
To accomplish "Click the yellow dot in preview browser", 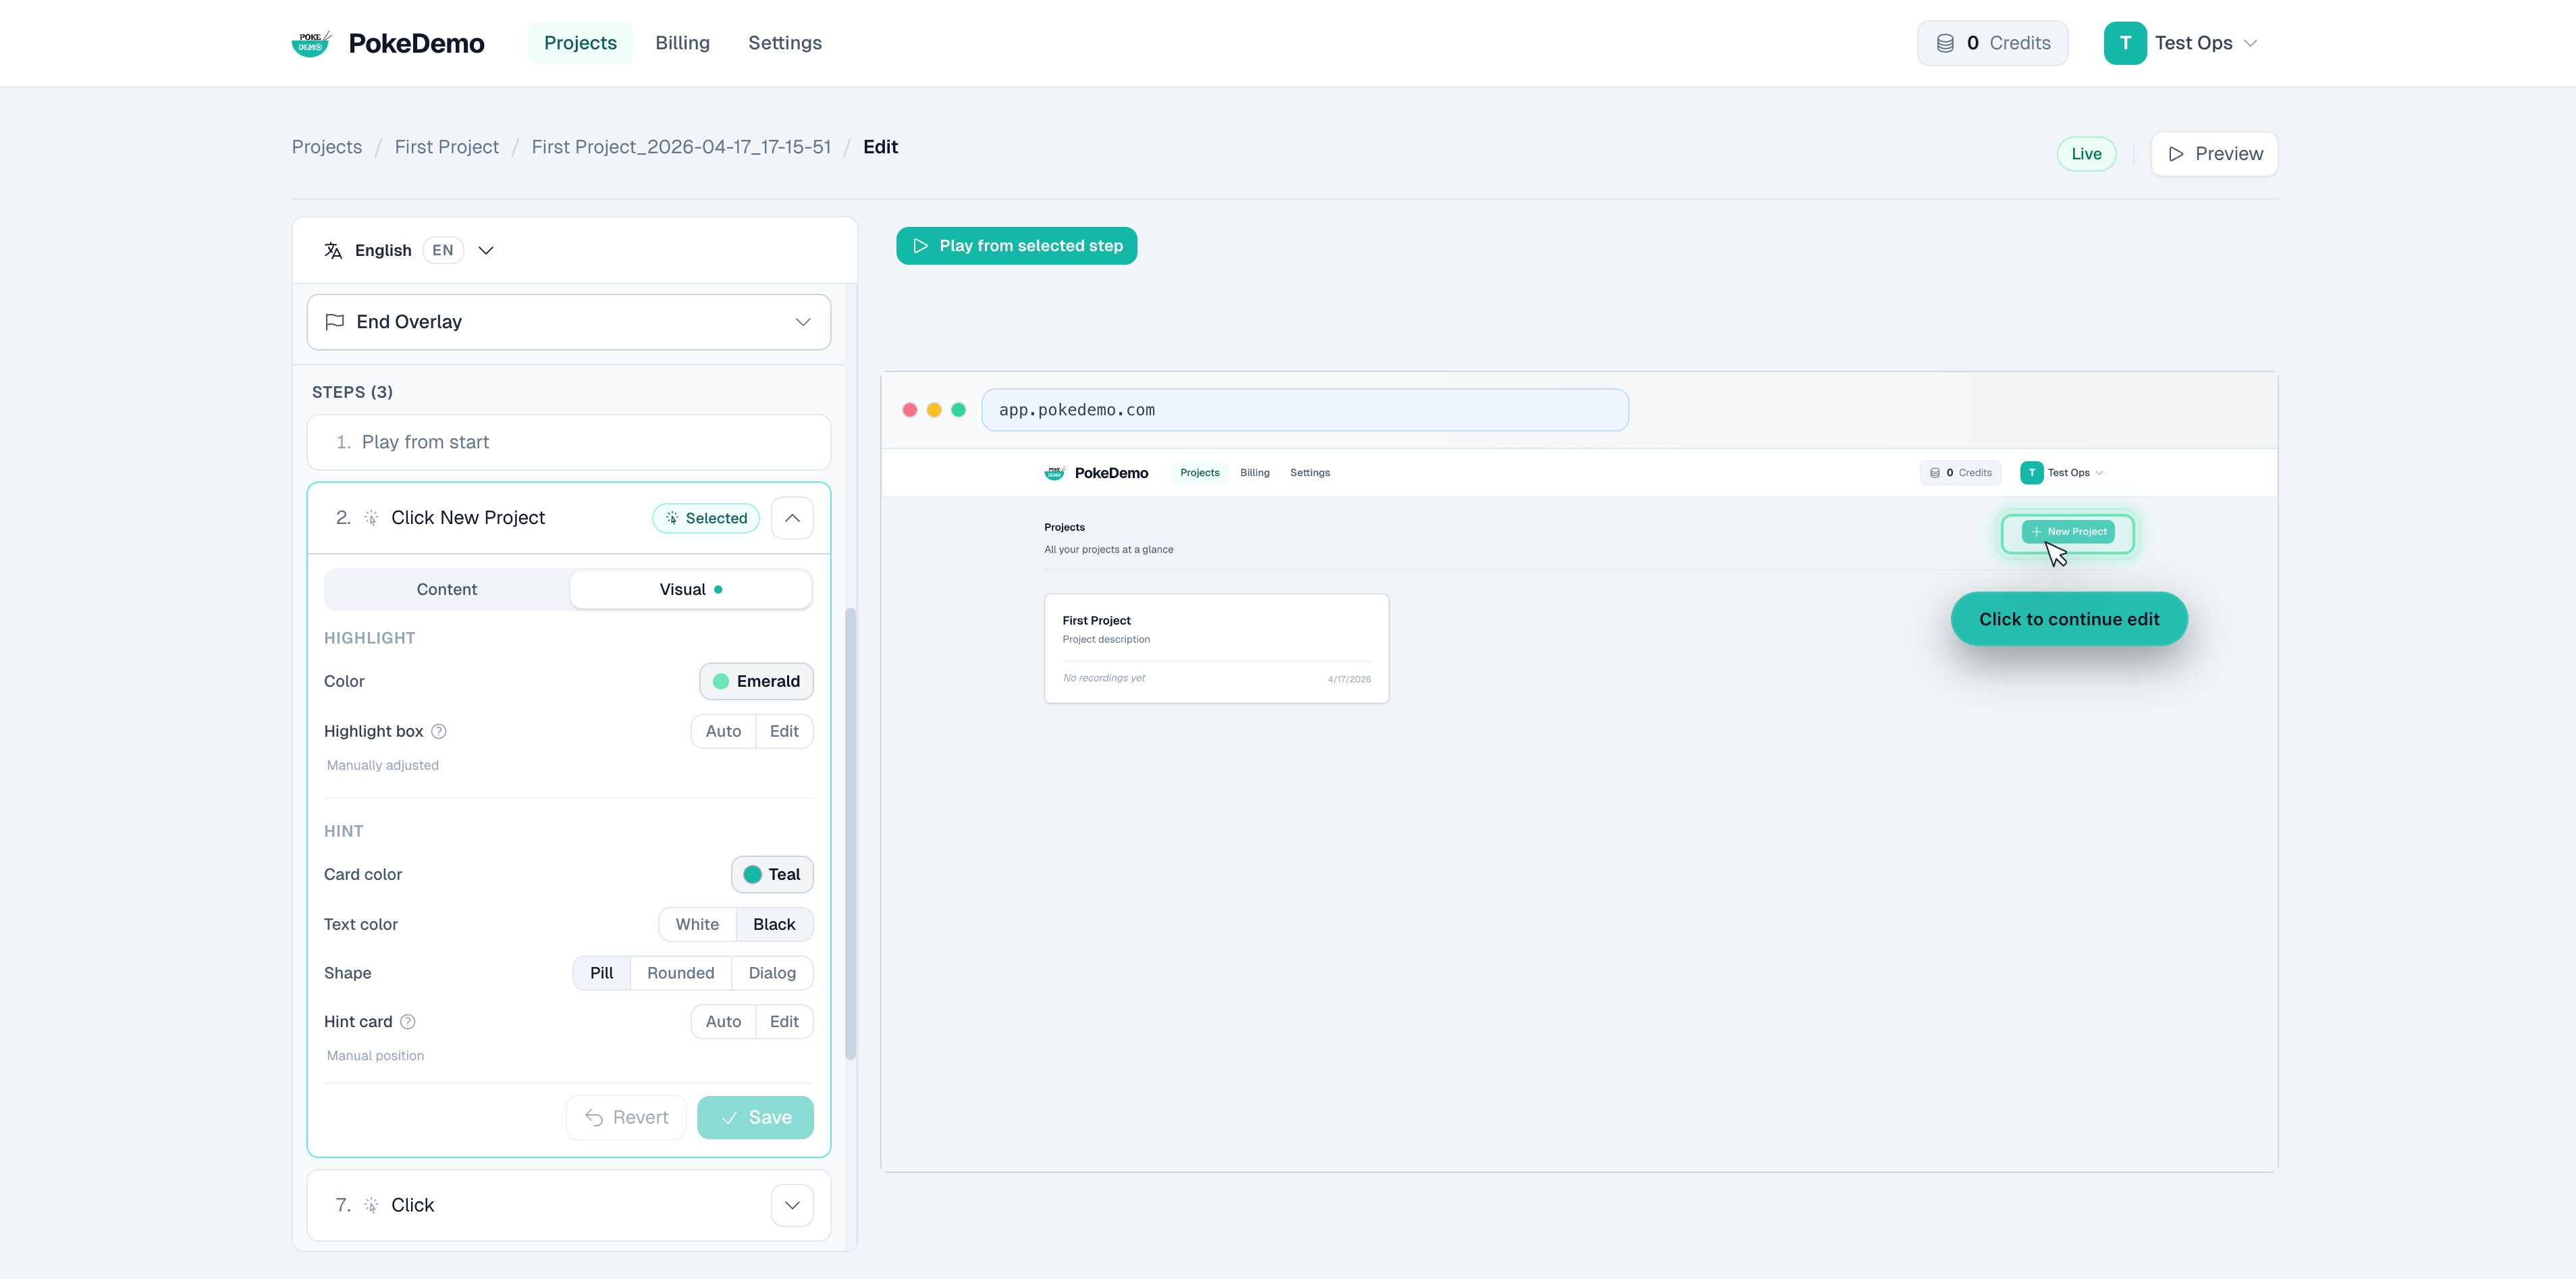I will point(934,410).
